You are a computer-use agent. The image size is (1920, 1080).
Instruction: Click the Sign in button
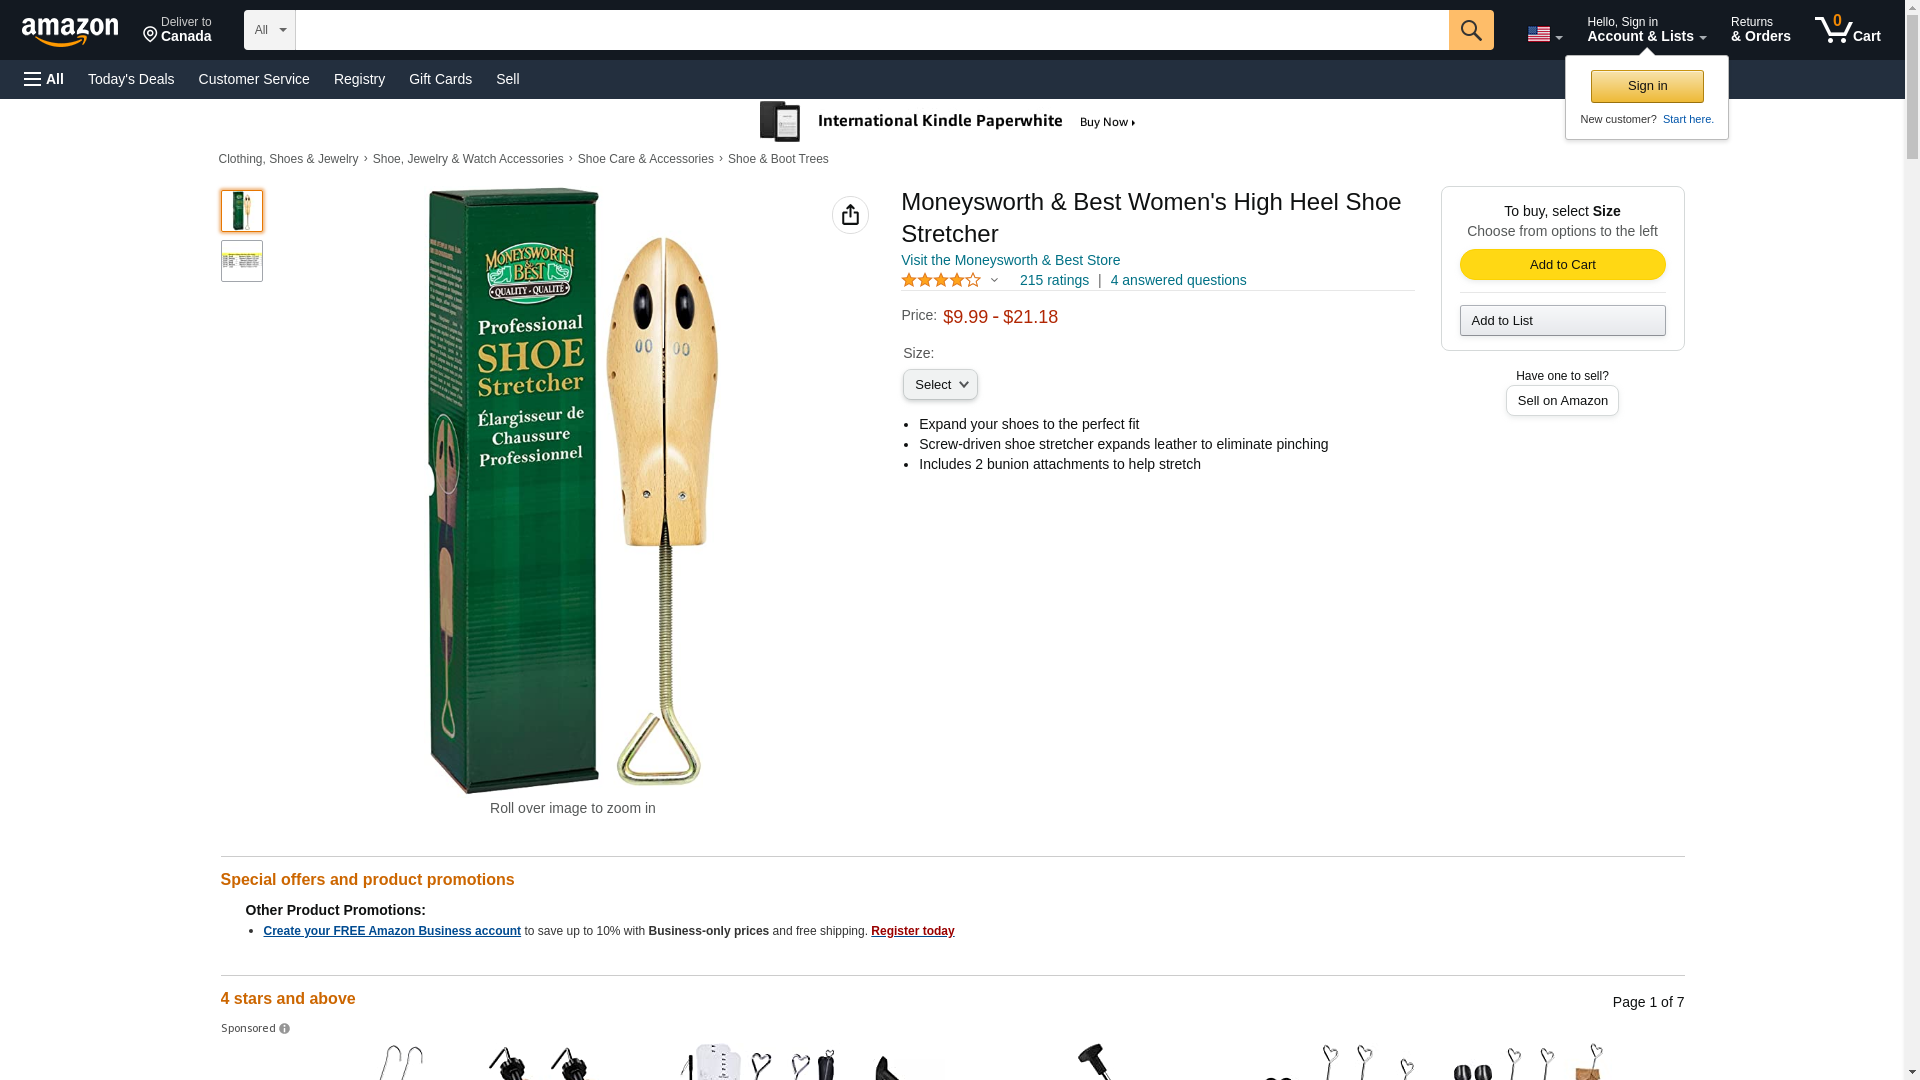pyautogui.click(x=1646, y=86)
